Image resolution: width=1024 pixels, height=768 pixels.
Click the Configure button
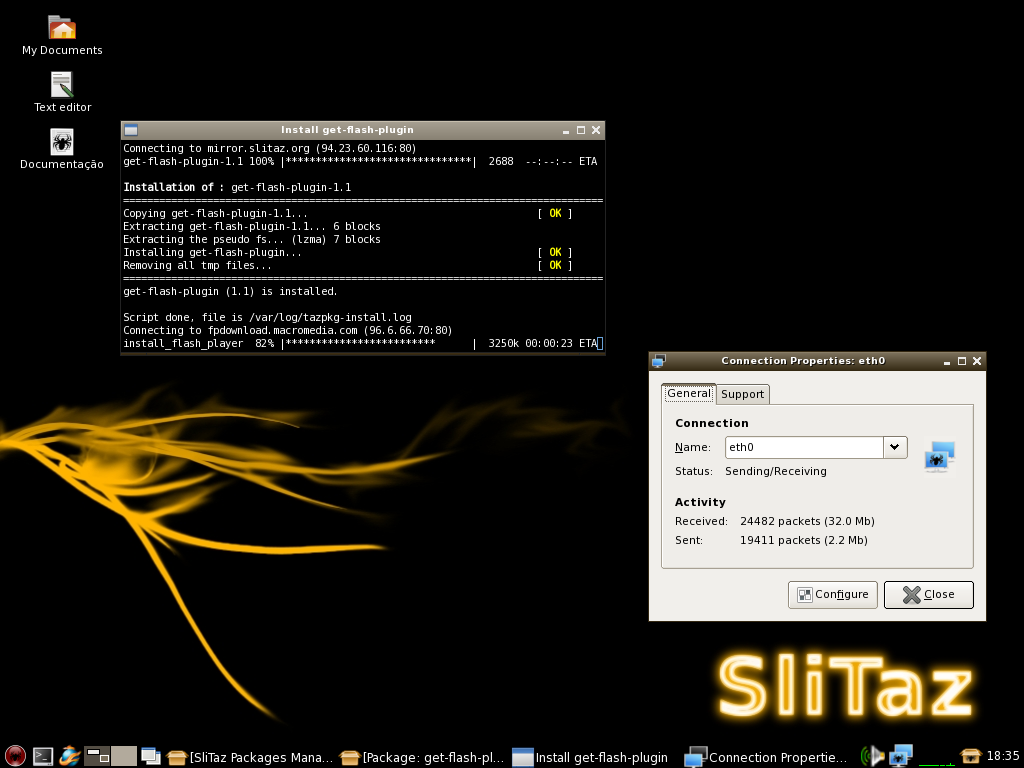(833, 594)
